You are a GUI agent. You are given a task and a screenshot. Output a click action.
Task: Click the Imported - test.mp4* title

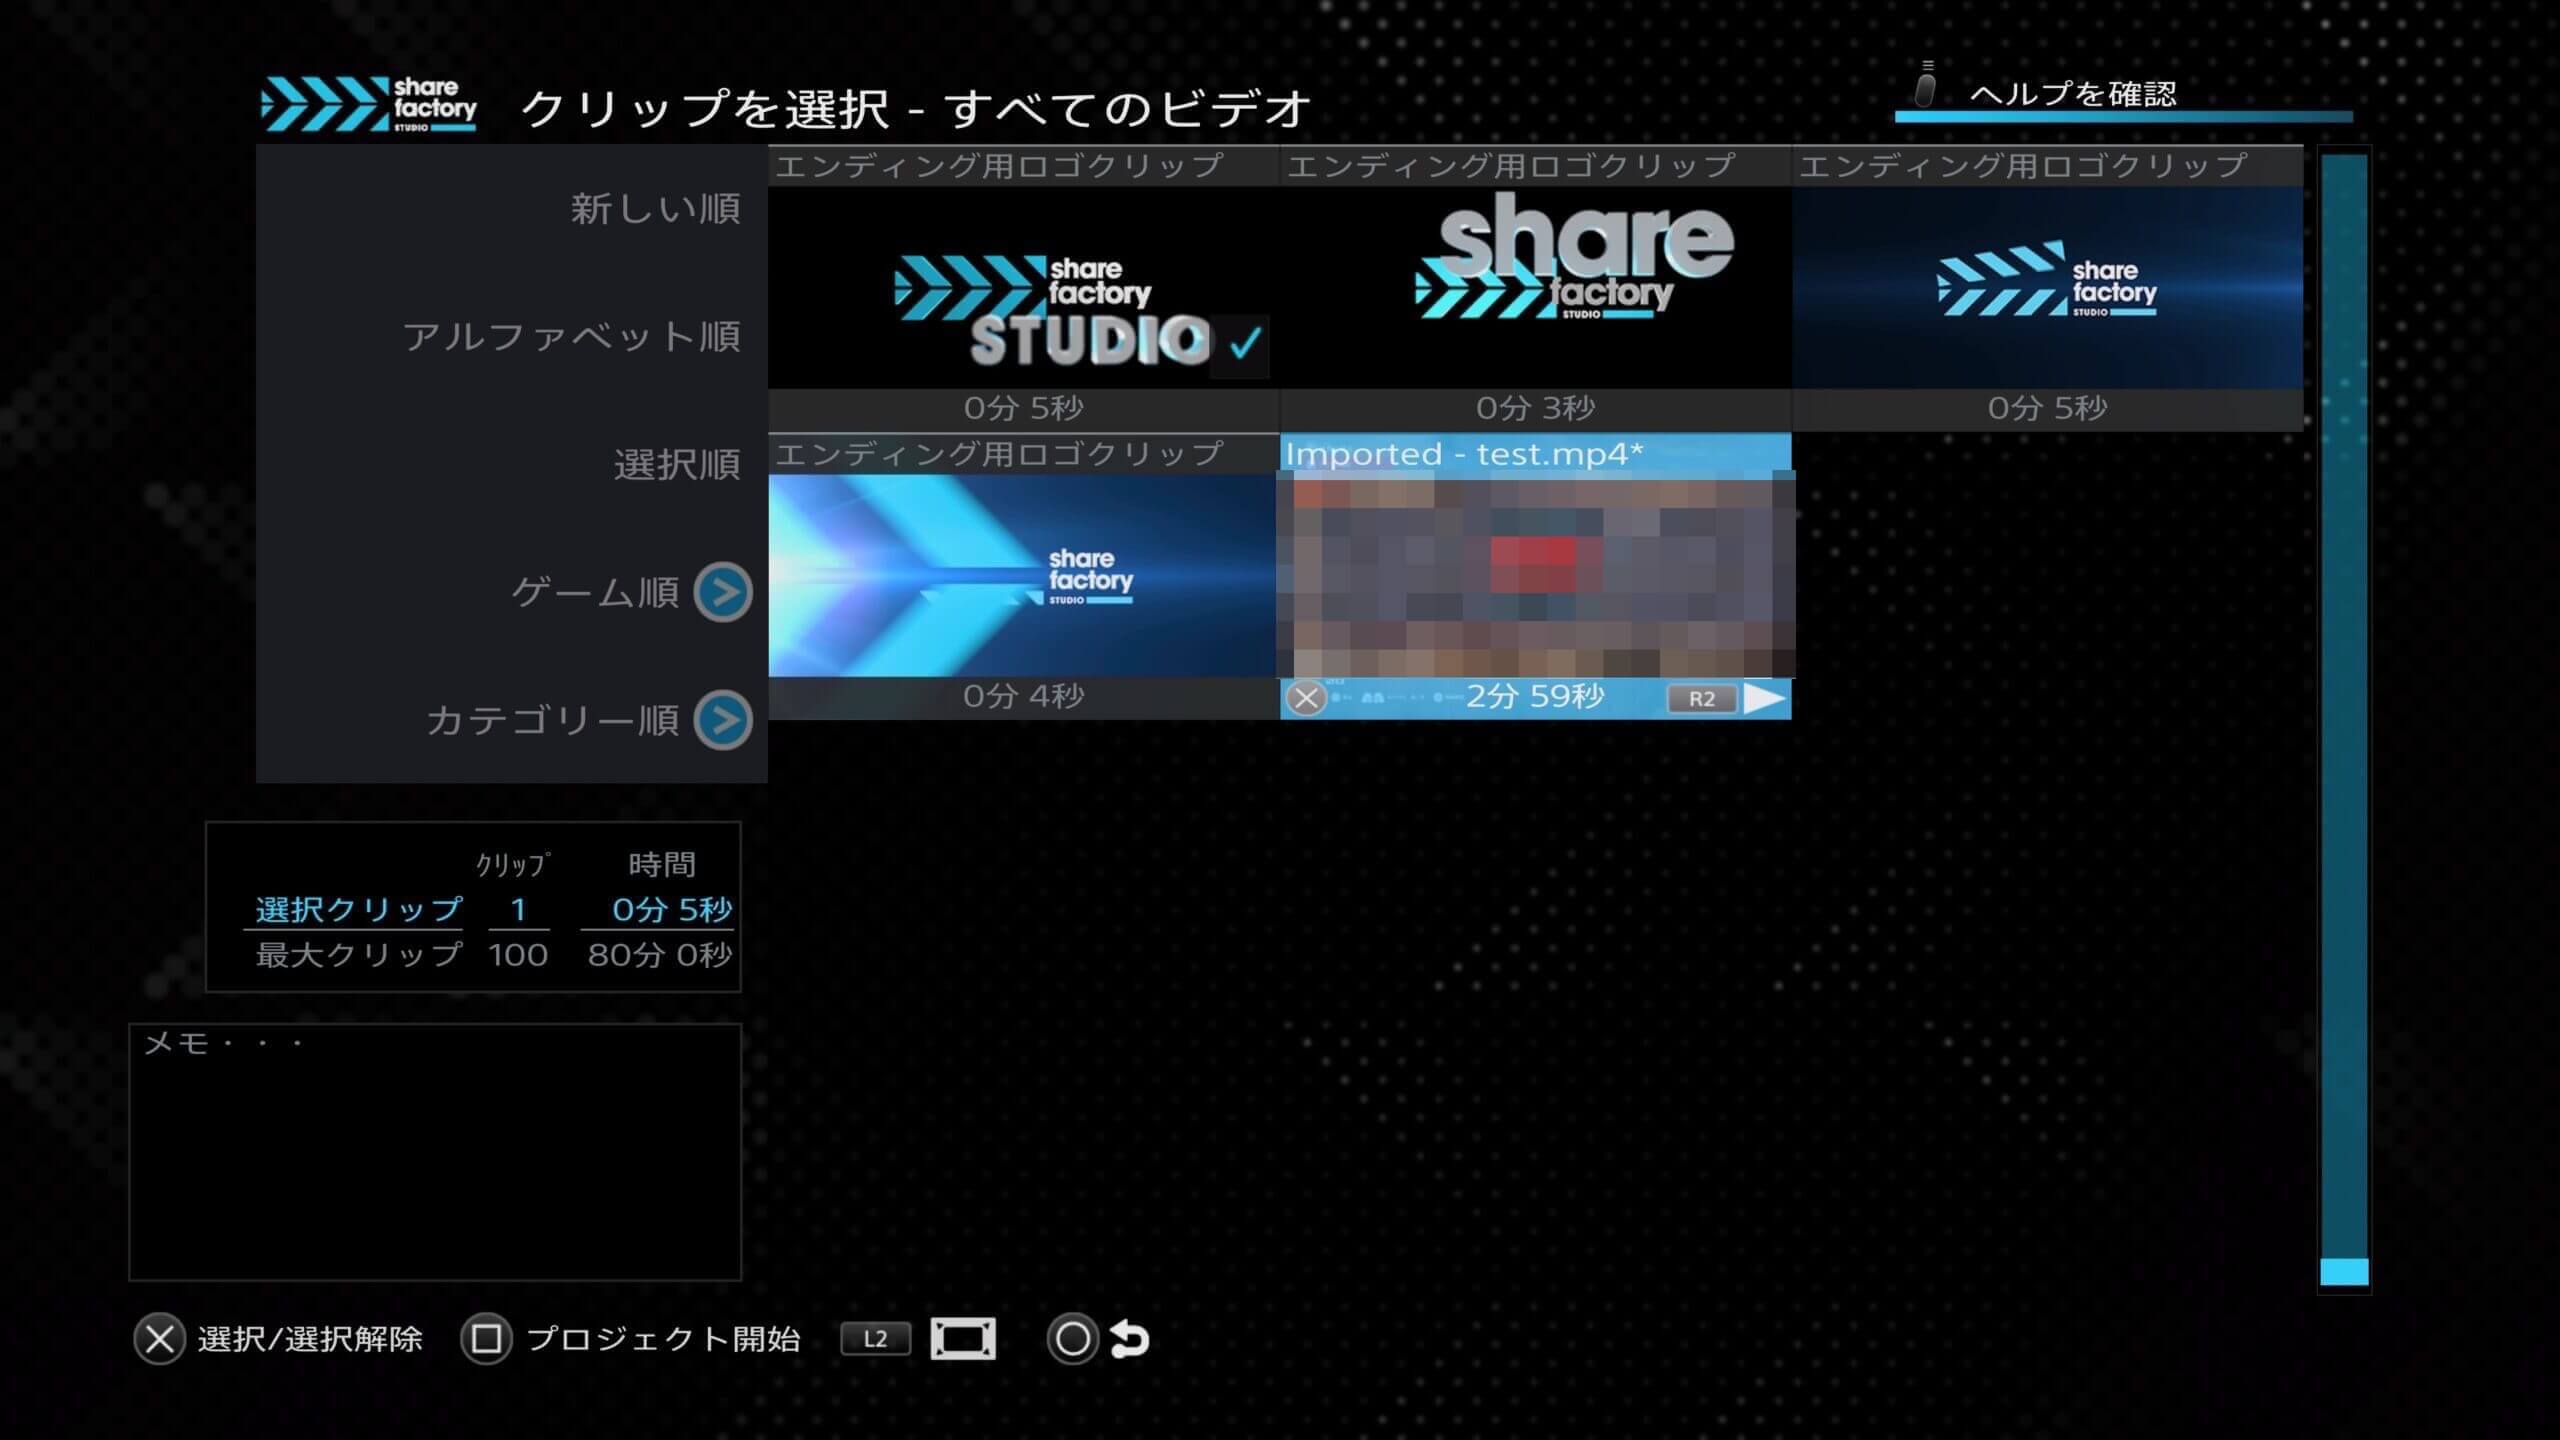(1464, 453)
